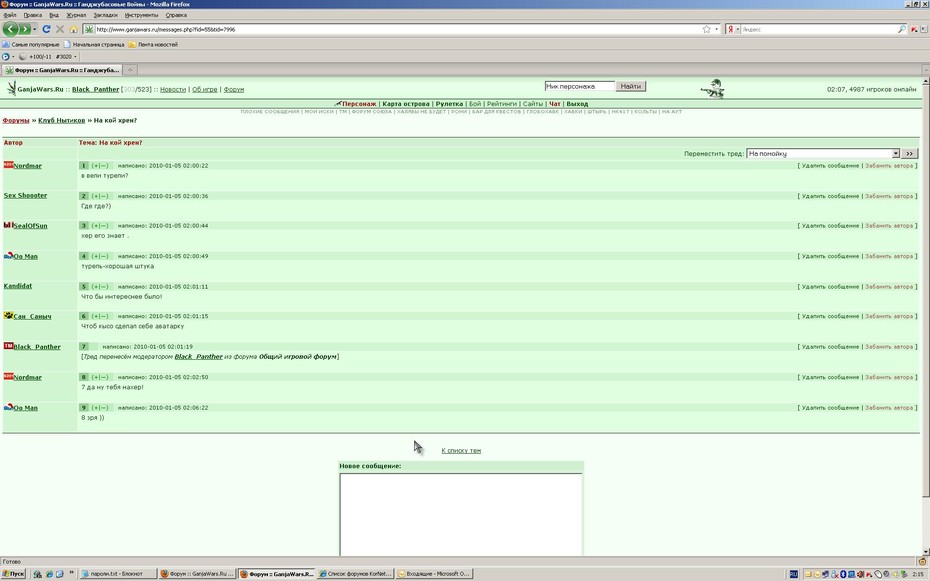
Task: Open a new tab with the plus button
Action: click(x=130, y=70)
